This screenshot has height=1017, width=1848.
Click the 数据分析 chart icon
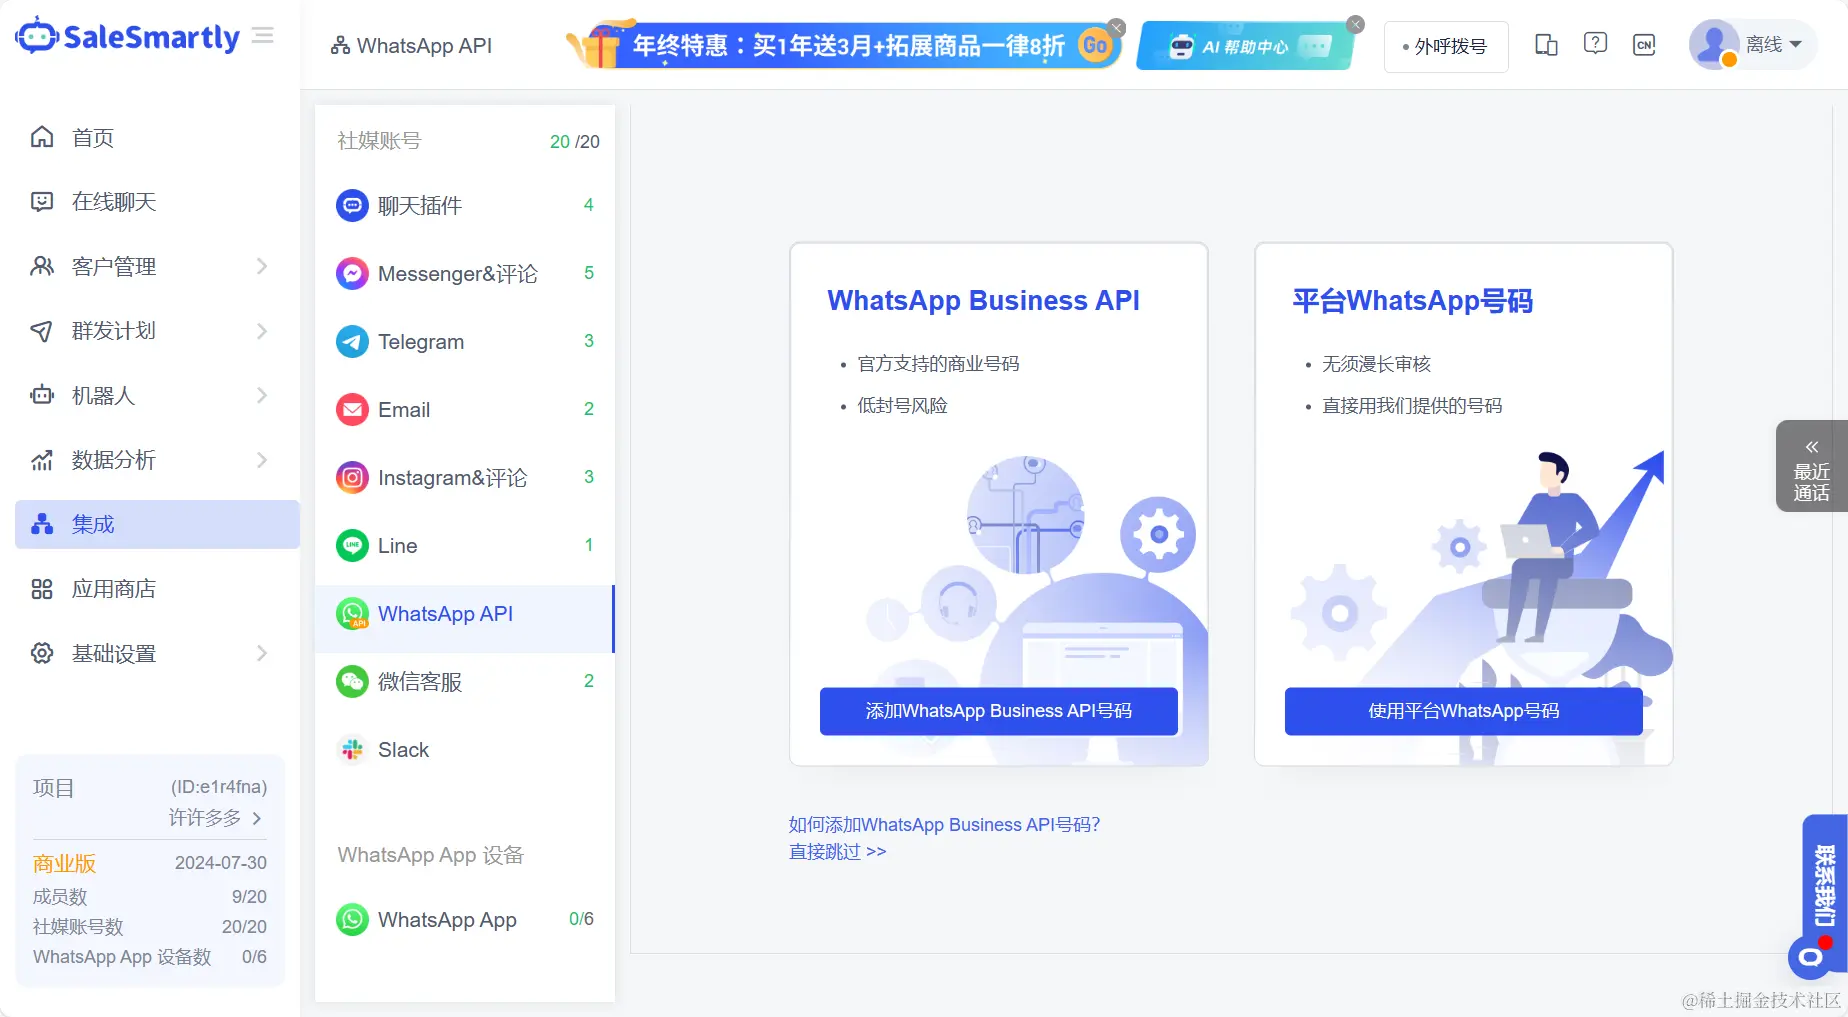click(x=42, y=460)
